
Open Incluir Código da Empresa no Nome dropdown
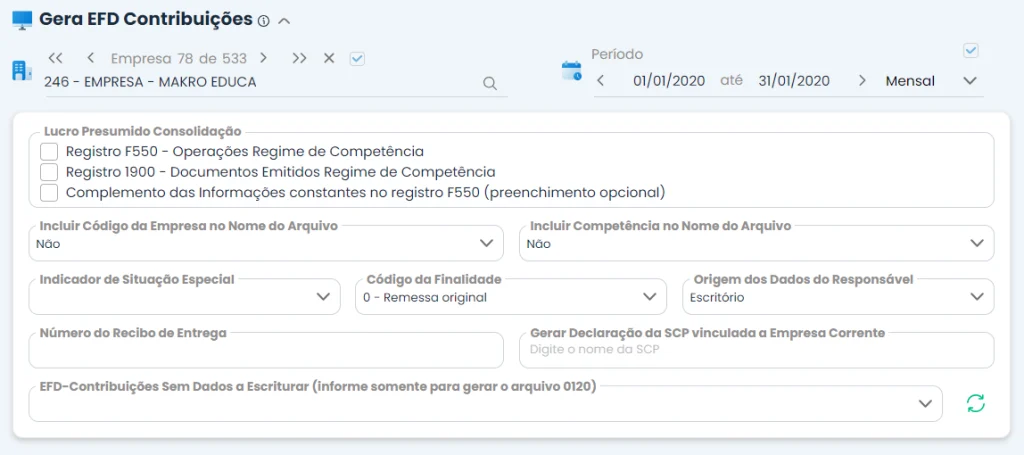[266, 243]
